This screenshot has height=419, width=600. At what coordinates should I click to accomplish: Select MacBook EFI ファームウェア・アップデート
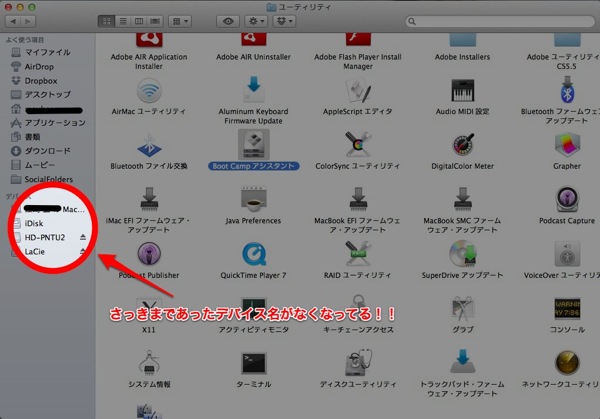coord(358,199)
